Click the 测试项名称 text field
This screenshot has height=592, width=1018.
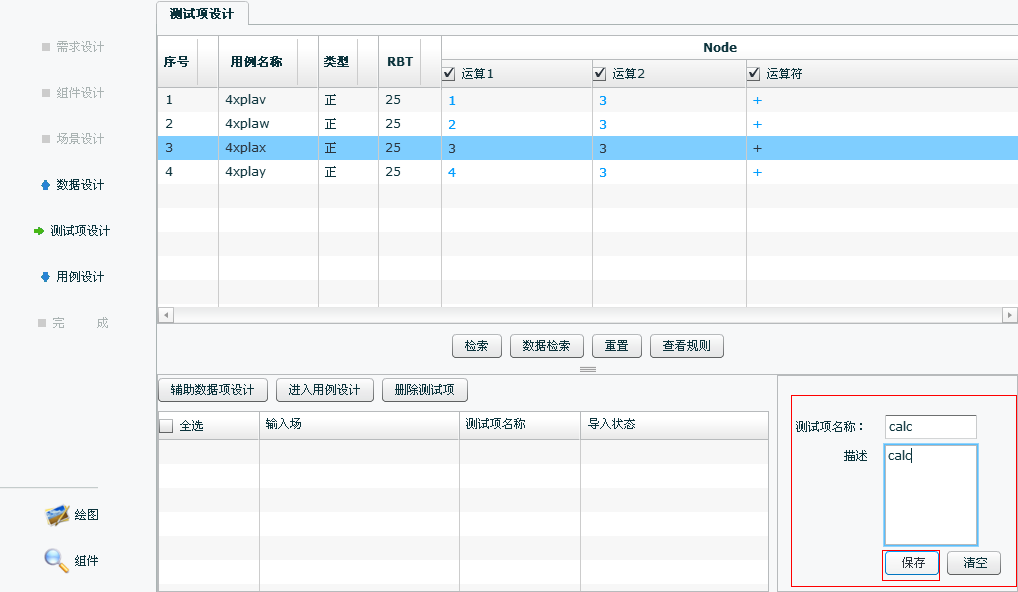(930, 427)
